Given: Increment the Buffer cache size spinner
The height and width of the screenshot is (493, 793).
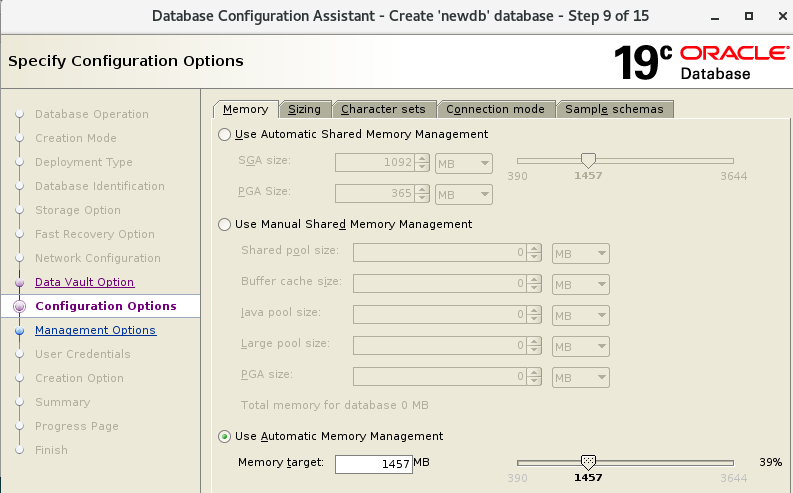Looking at the screenshot, I should 534,279.
